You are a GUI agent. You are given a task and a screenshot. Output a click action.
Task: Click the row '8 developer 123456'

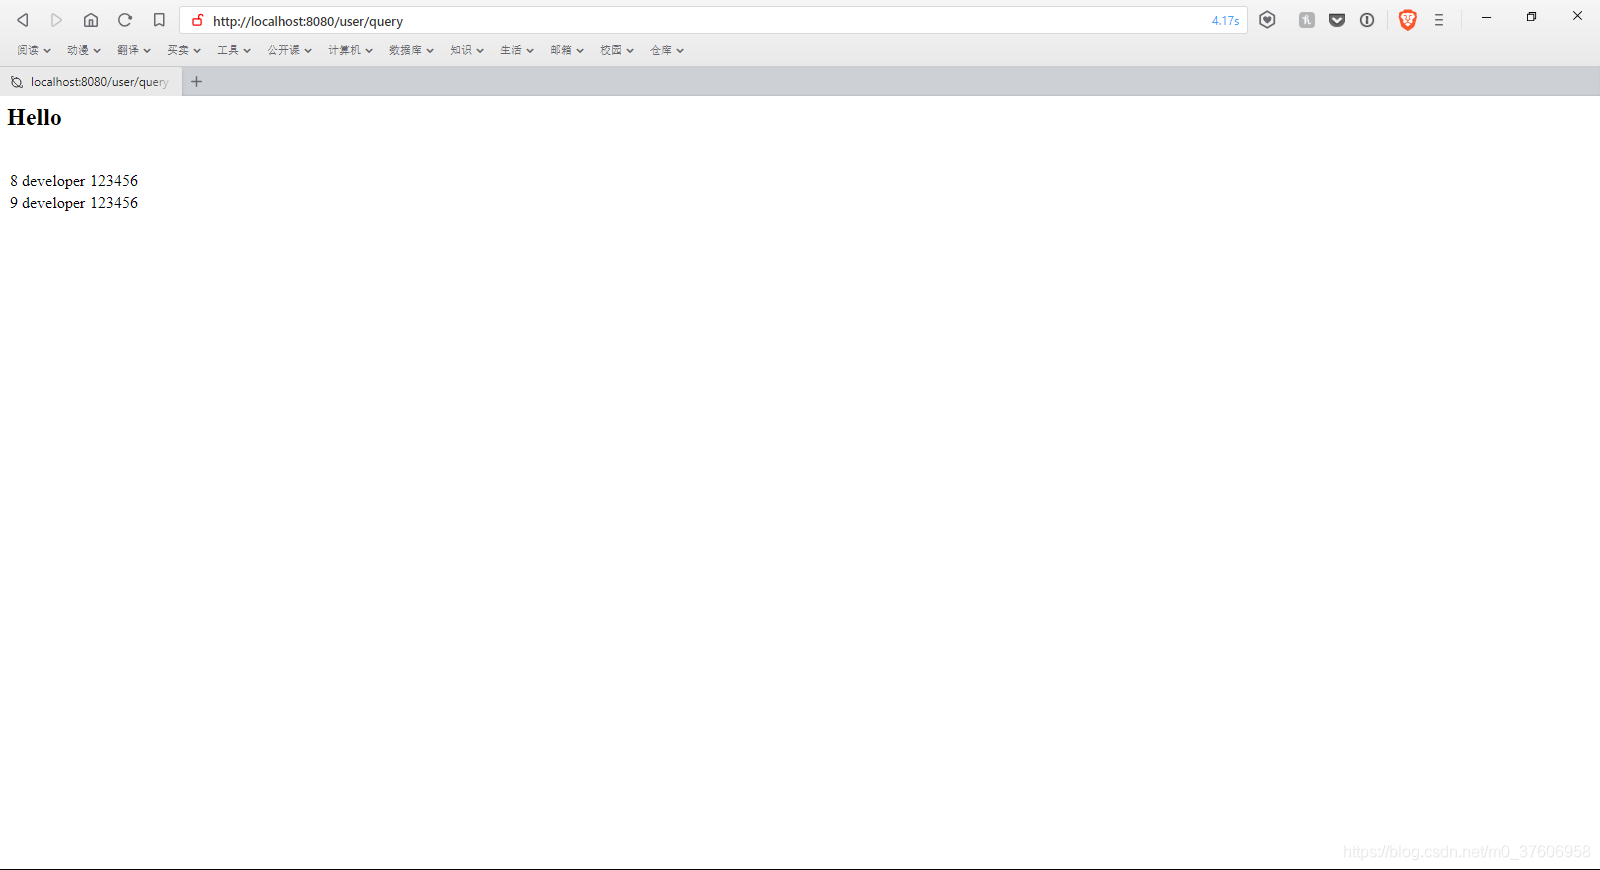tap(74, 181)
